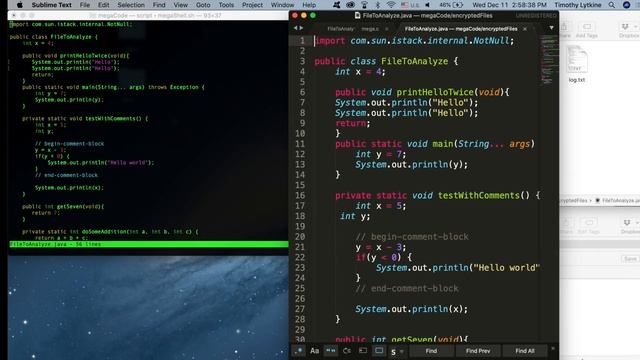Viewport: 640px width, 360px height.
Task: Click line number 11 in the gutter
Action: coord(300,144)
